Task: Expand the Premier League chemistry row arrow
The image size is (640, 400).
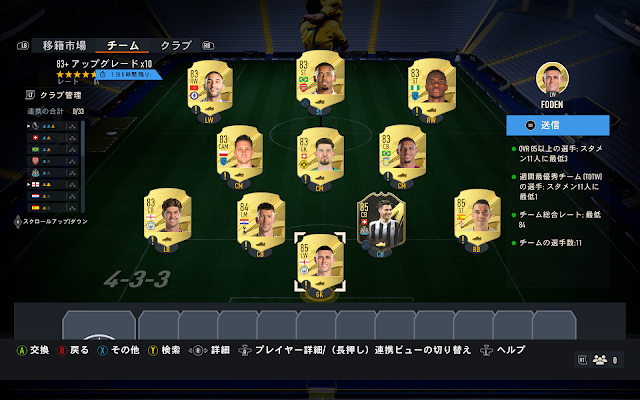Action: [29, 126]
